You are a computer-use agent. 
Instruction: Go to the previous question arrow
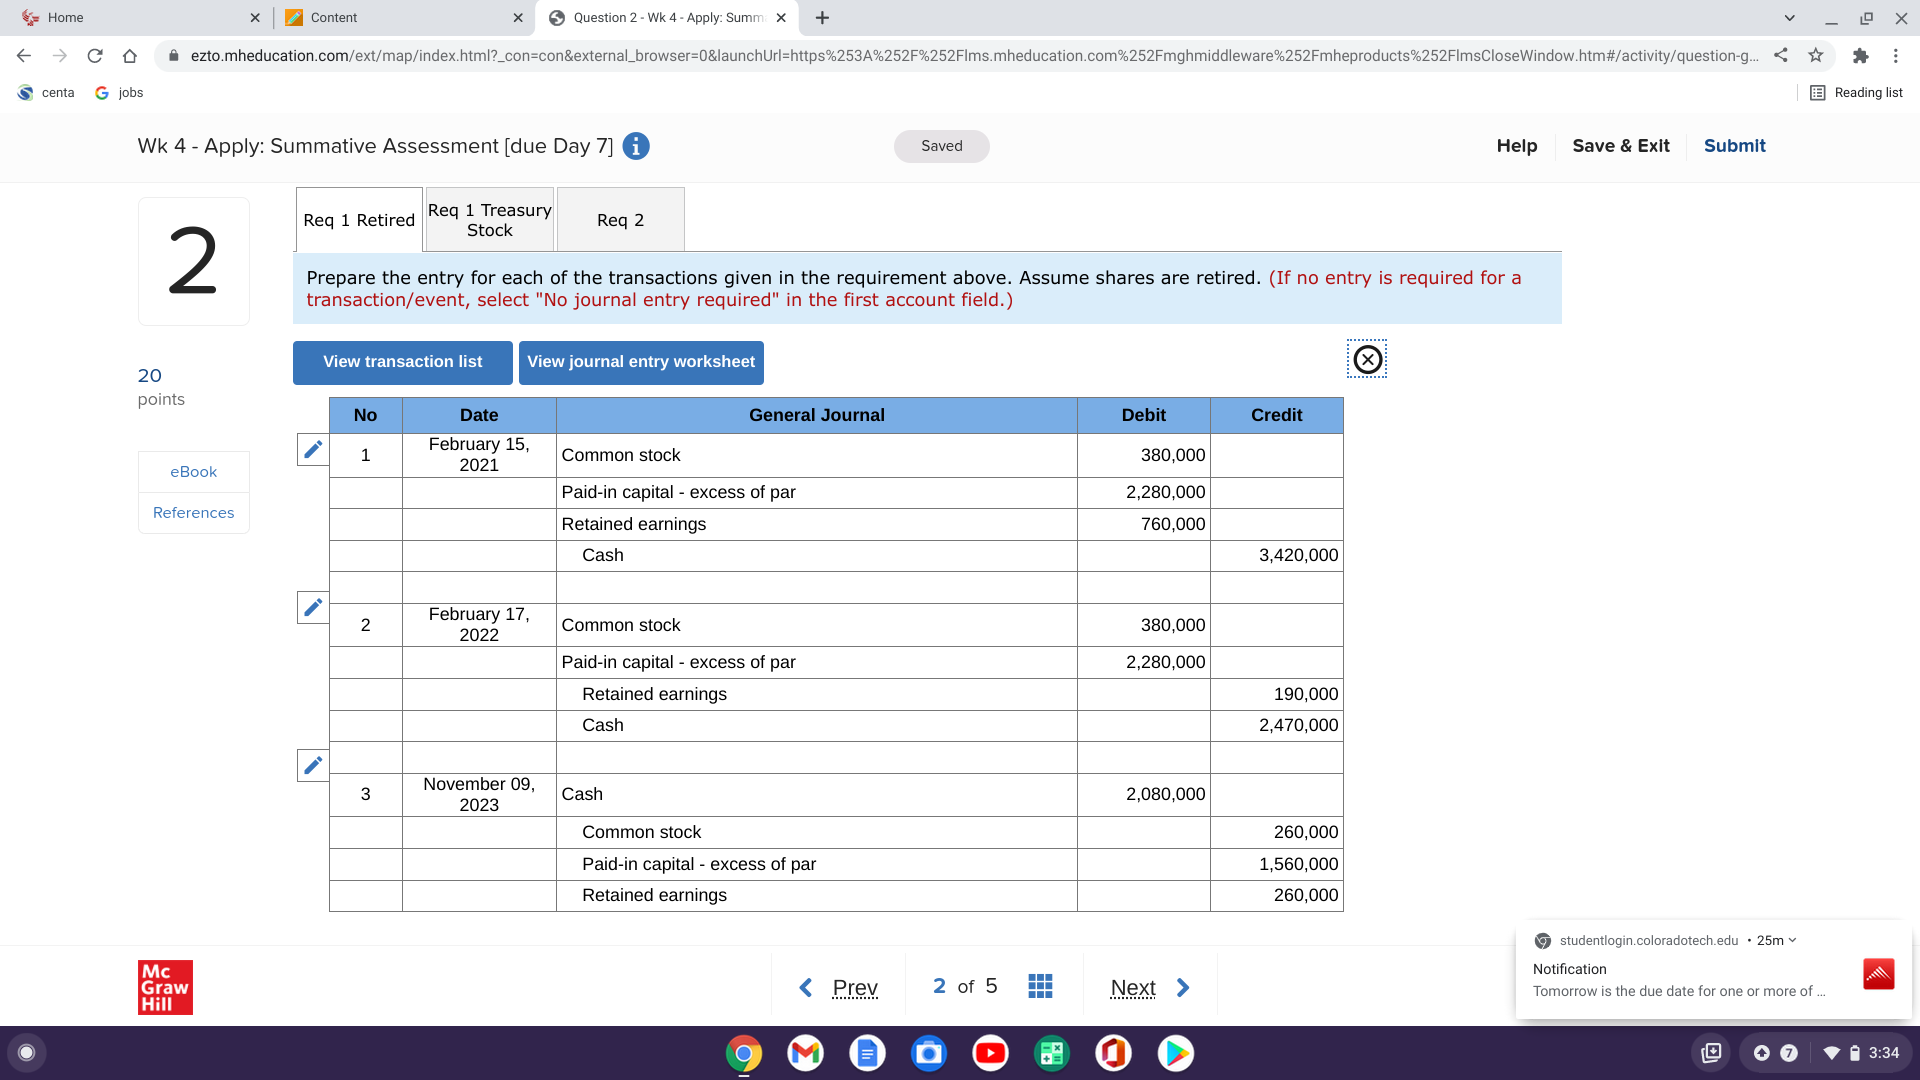(805, 988)
